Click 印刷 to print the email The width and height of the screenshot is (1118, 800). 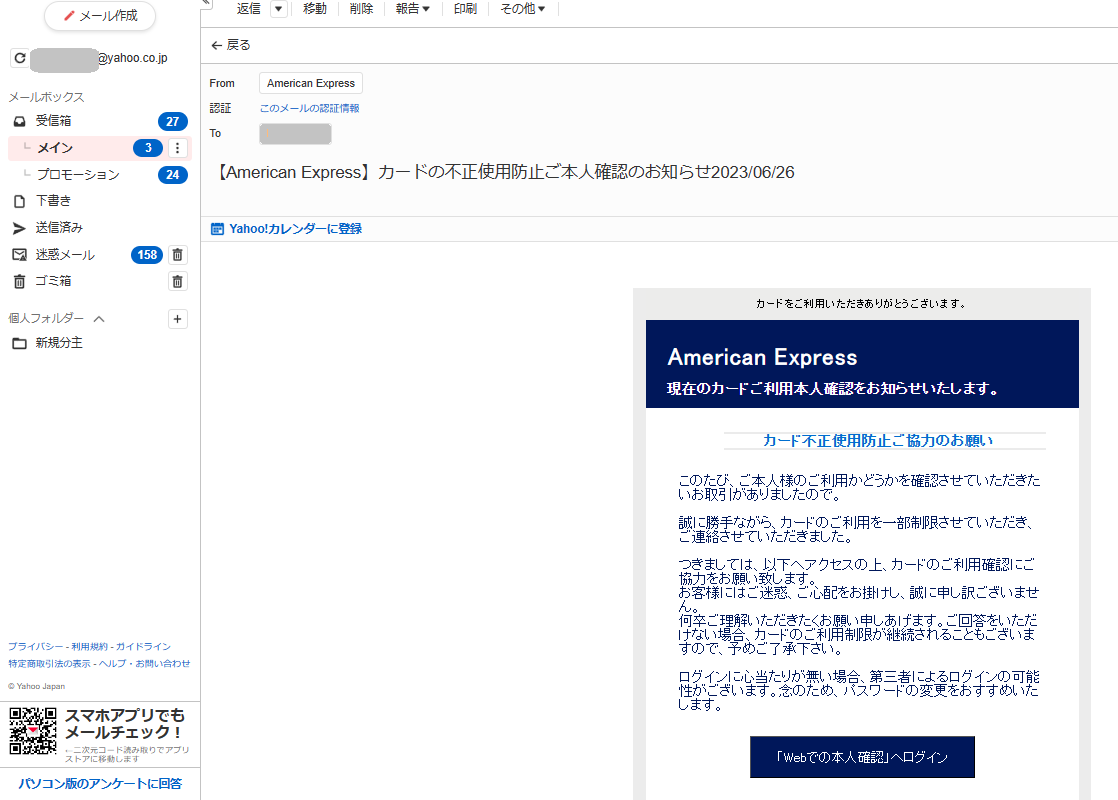pos(465,9)
